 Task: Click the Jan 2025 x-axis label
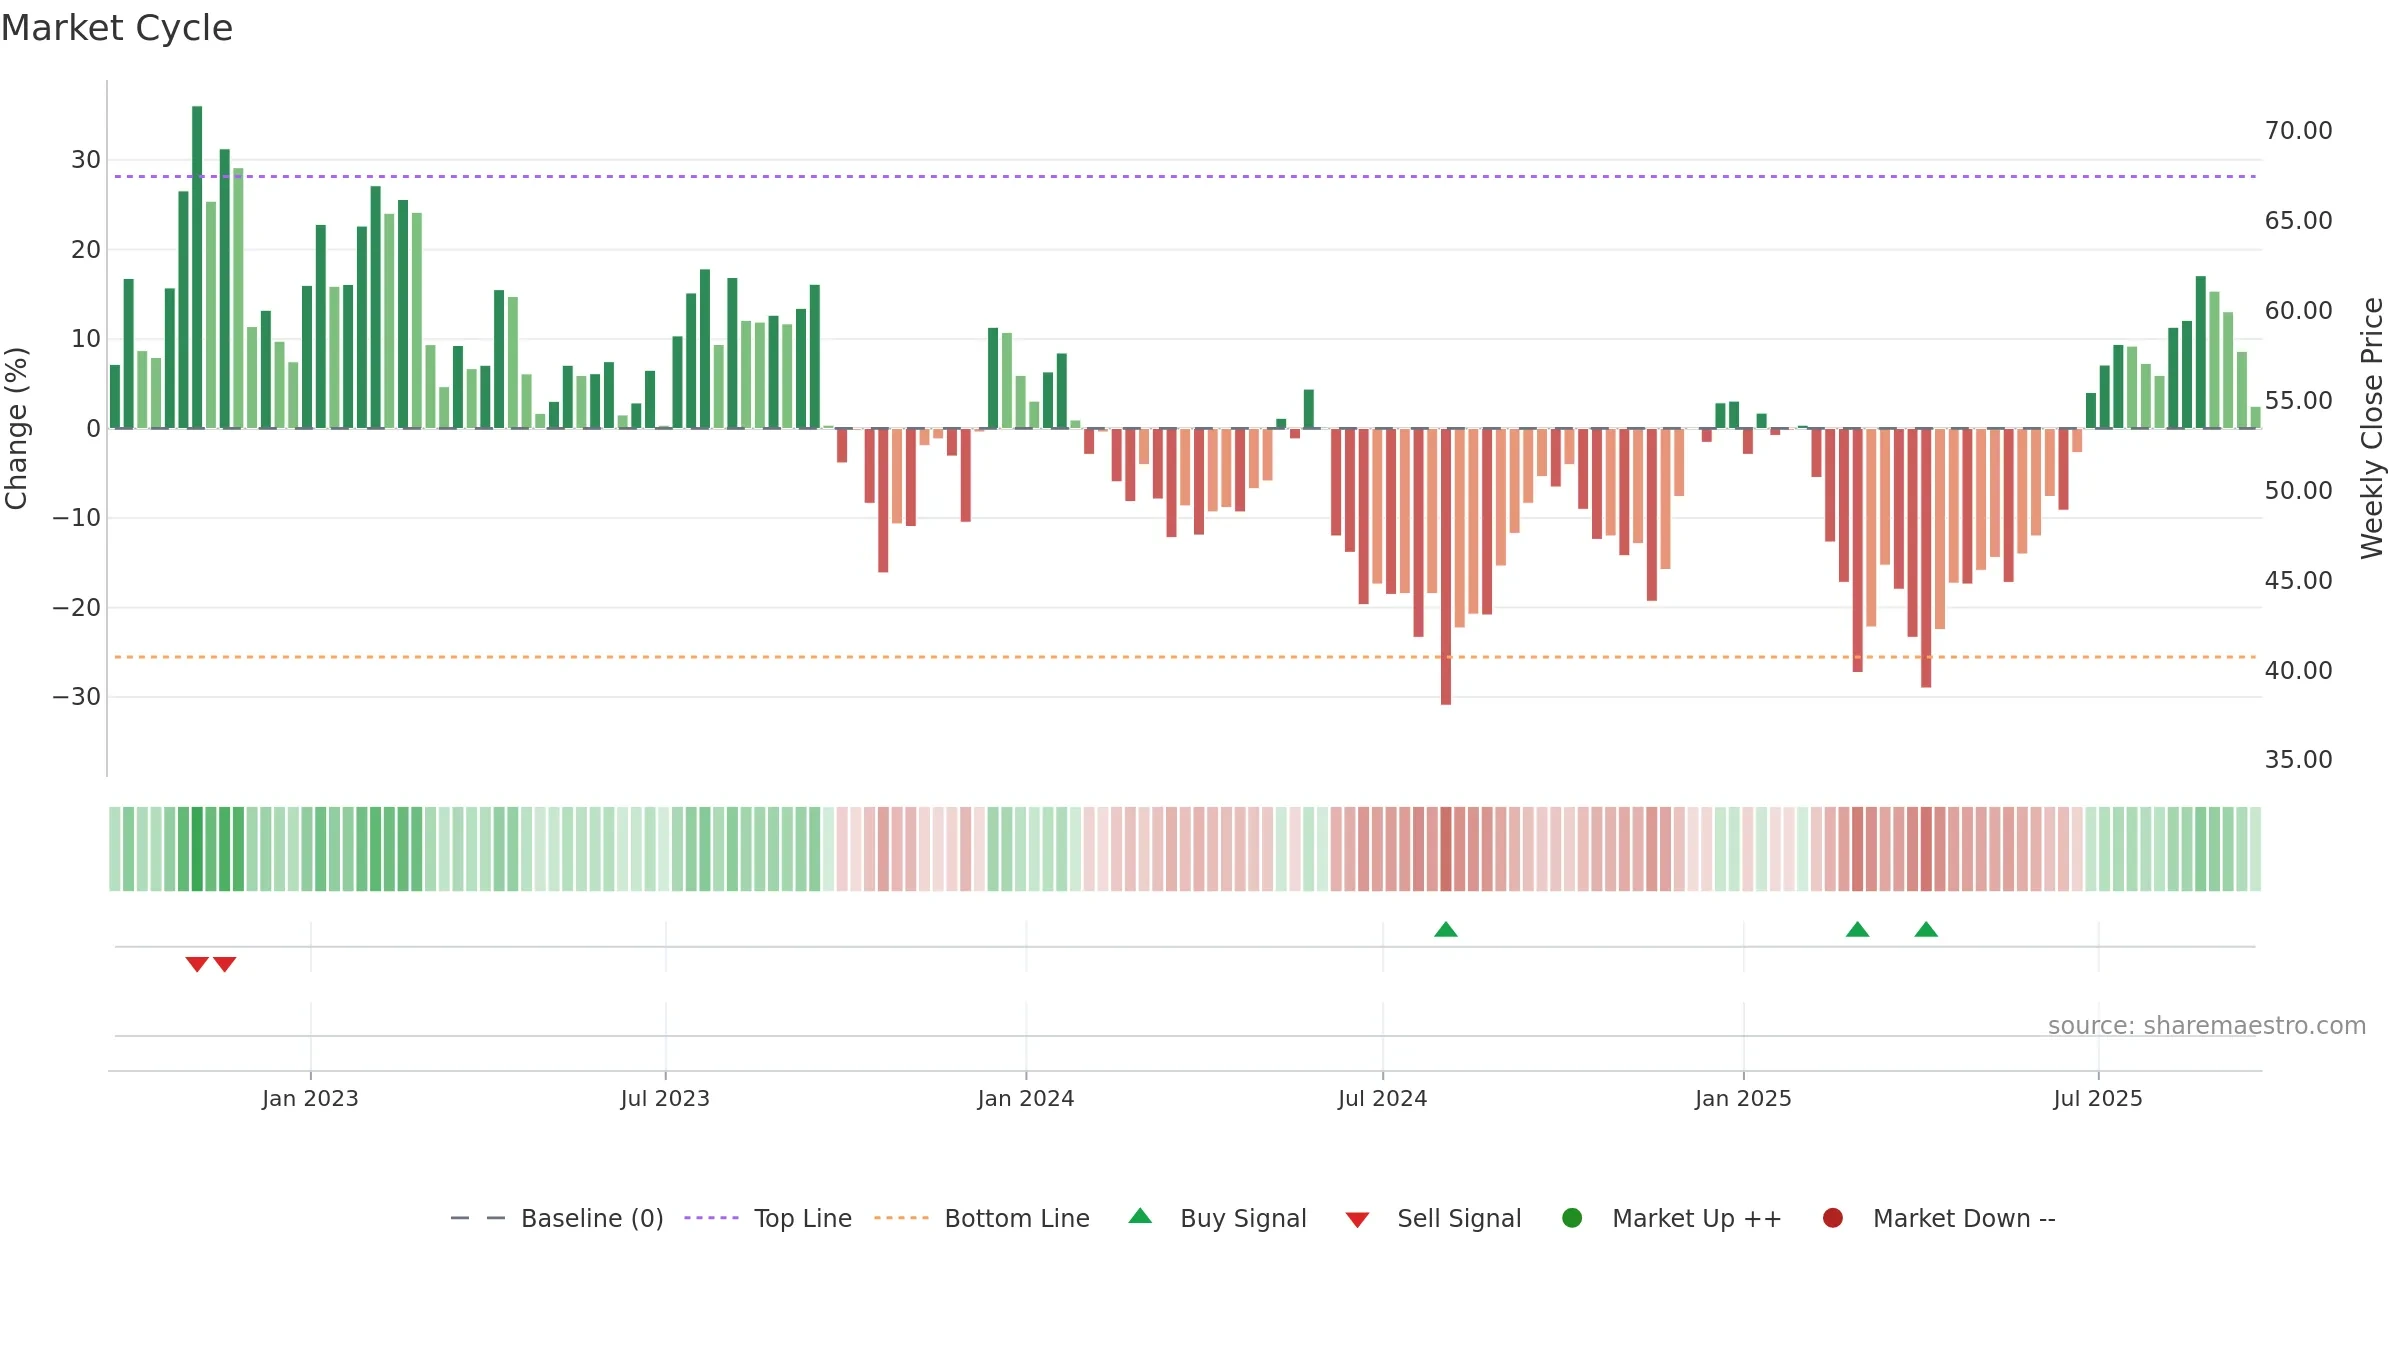point(1743,1098)
